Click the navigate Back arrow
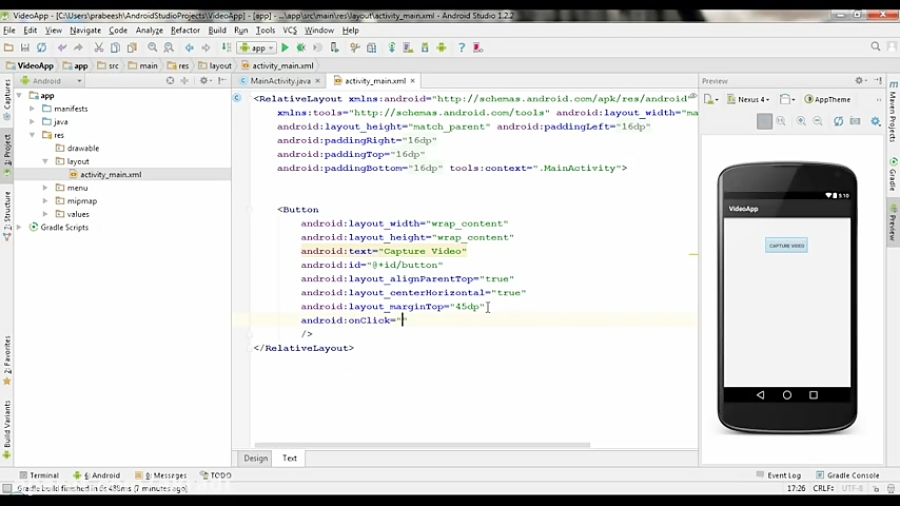Viewport: 900px width, 506px height. 189,48
